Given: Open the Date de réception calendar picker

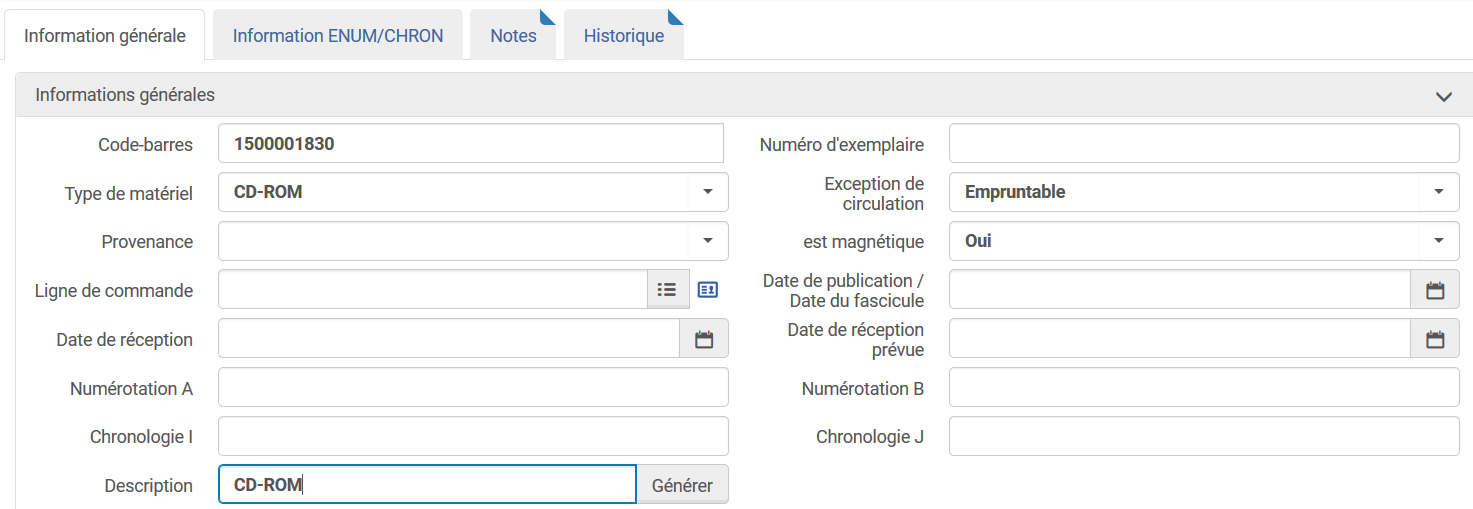Looking at the screenshot, I should click(704, 339).
